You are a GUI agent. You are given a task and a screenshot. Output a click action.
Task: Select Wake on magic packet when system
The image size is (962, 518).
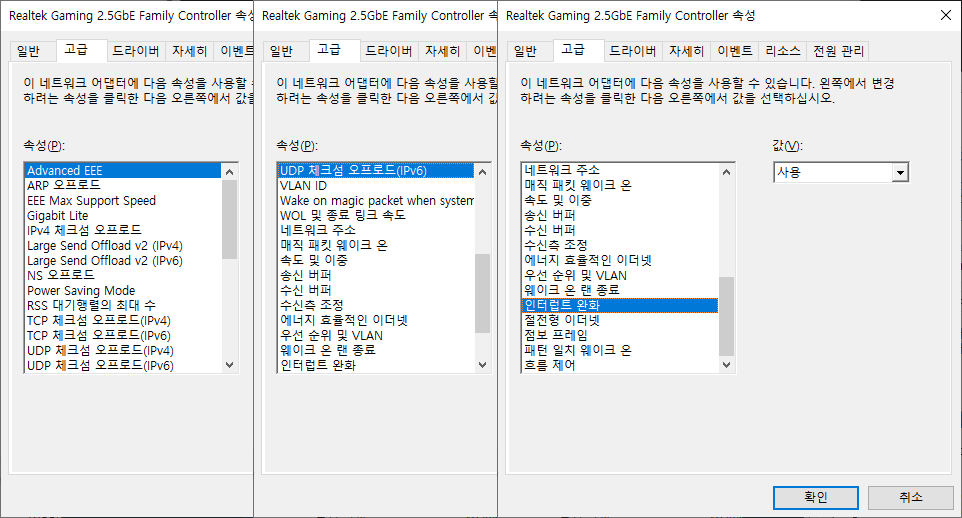pos(376,201)
